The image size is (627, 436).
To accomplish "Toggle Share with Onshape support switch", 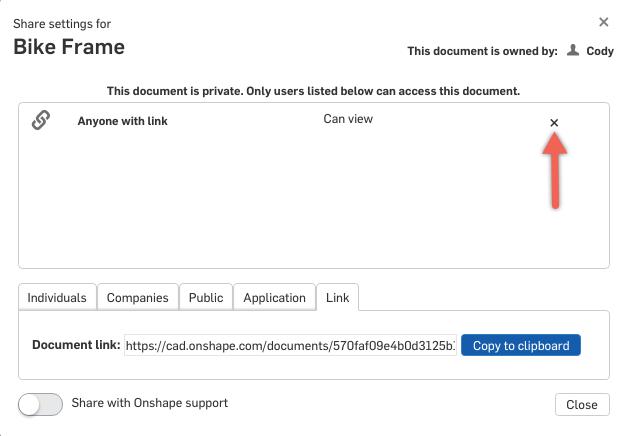I will click(x=40, y=404).
